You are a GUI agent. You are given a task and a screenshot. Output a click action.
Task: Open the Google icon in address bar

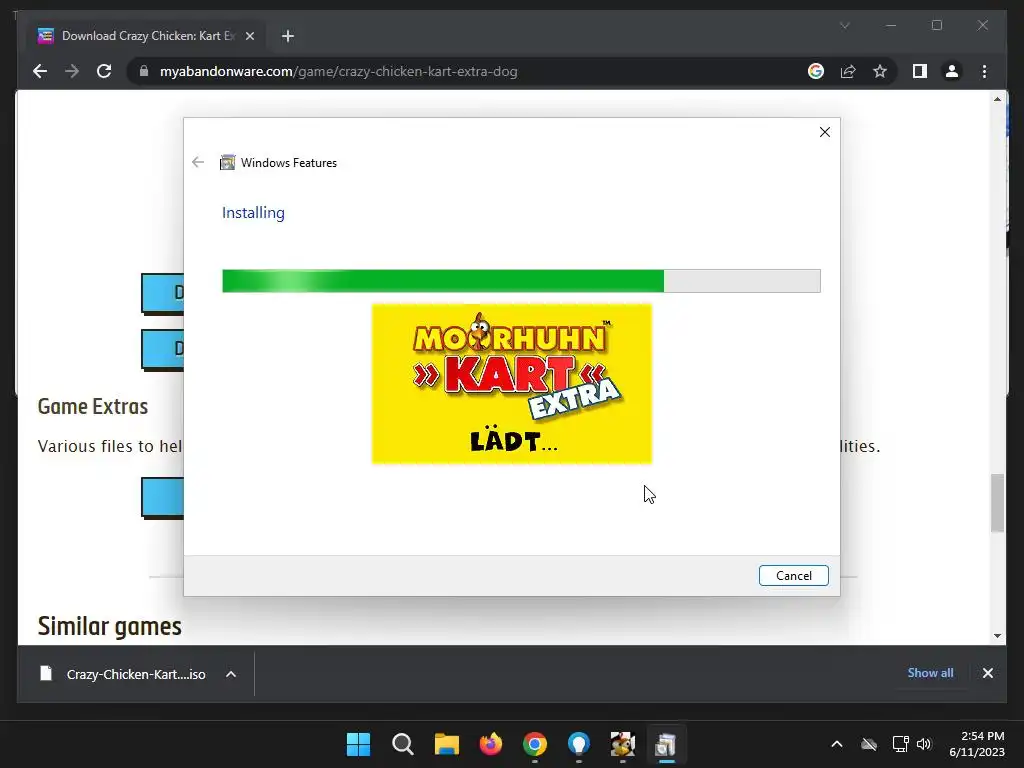pyautogui.click(x=816, y=71)
